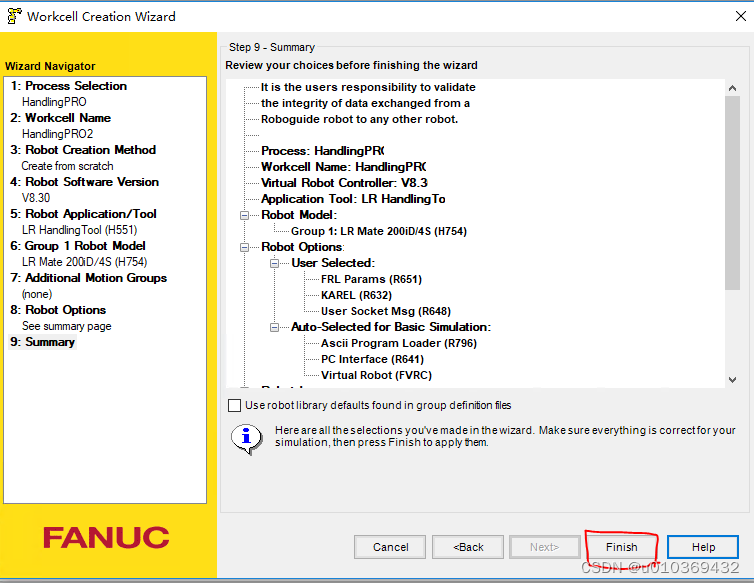Select the Process: HandlingPRO summary row

pos(323,151)
